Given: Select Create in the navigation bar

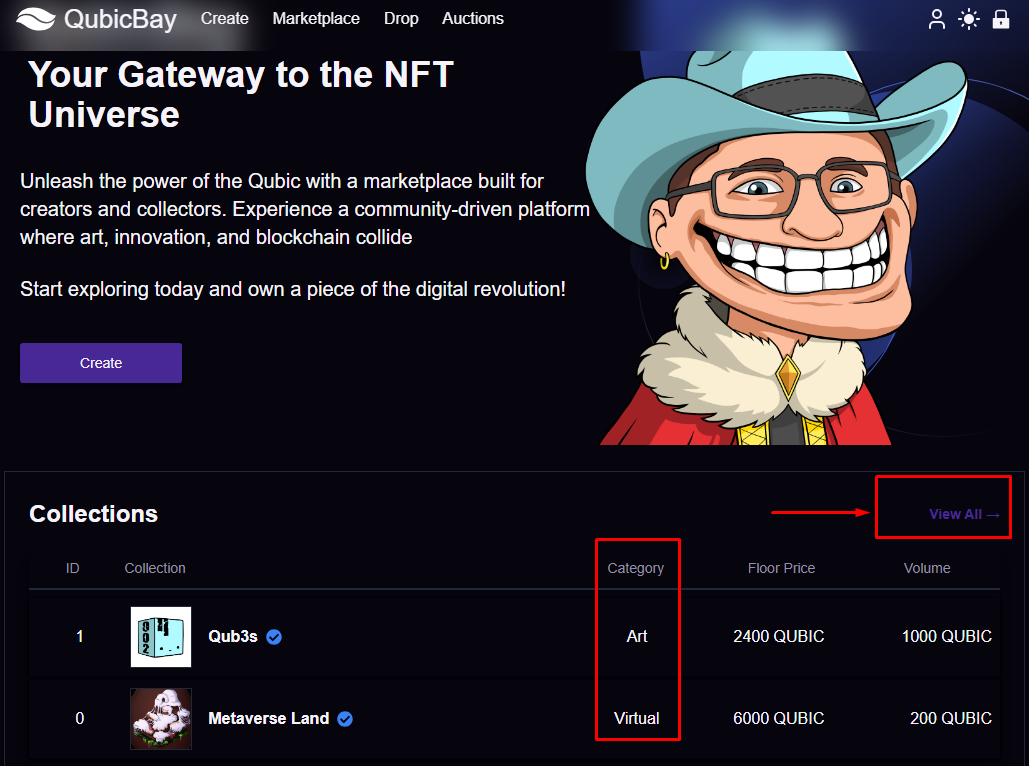Looking at the screenshot, I should coord(224,18).
